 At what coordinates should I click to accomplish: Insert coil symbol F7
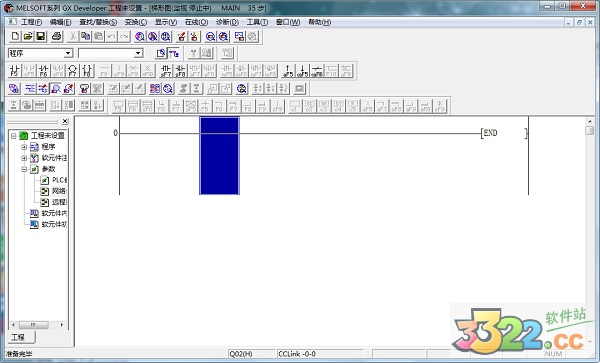[x=72, y=71]
